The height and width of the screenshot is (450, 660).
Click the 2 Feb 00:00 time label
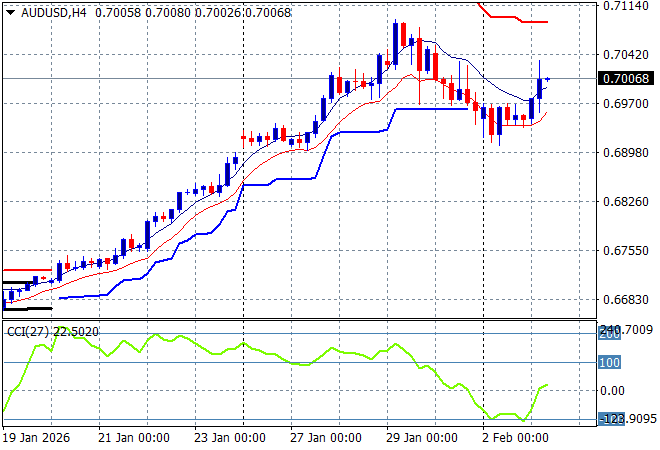tap(515, 438)
